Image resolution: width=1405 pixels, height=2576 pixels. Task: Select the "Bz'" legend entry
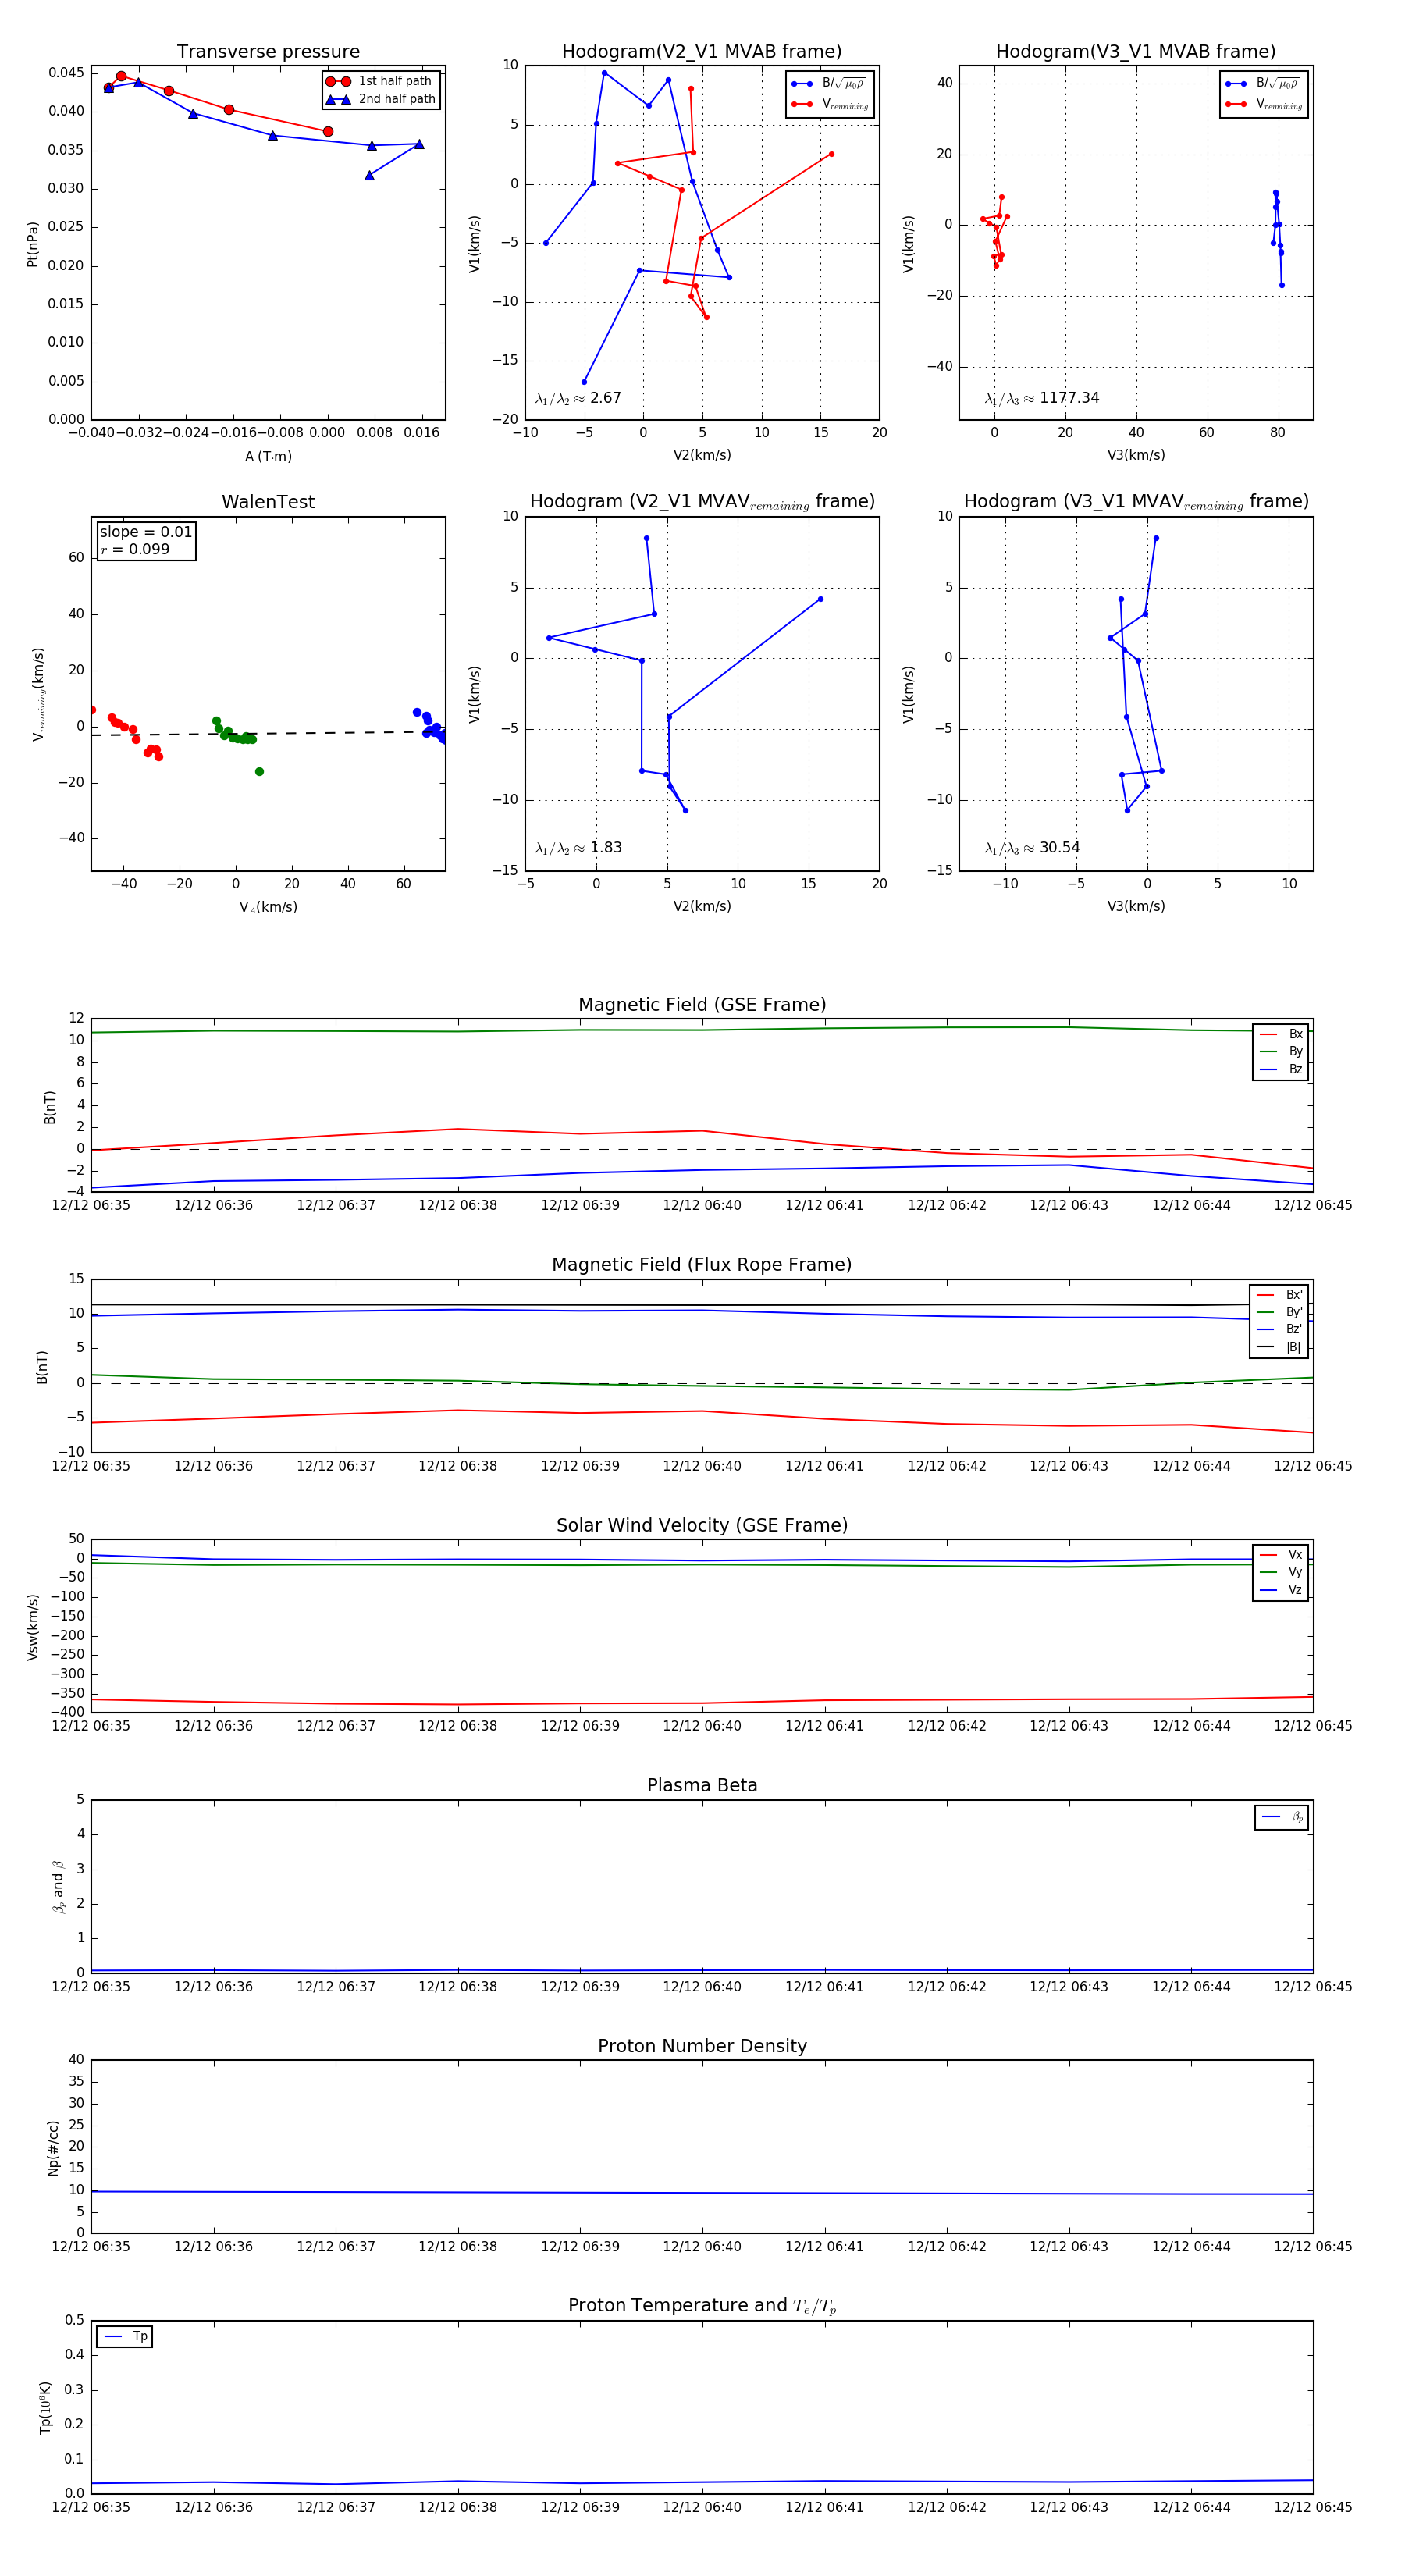[x=1279, y=1330]
